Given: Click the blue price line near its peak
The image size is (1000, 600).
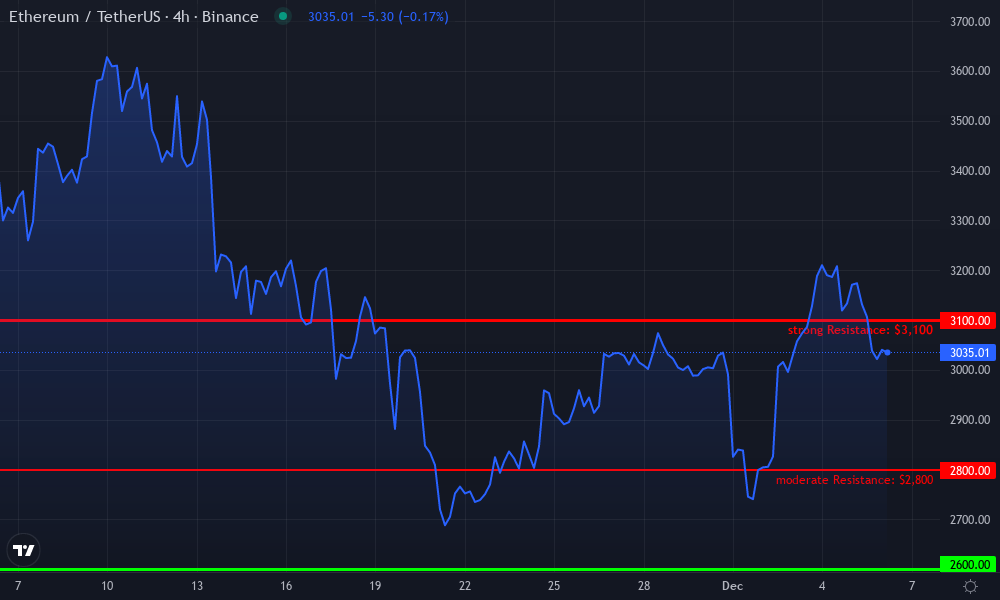Looking at the screenshot, I should pyautogui.click(x=107, y=58).
